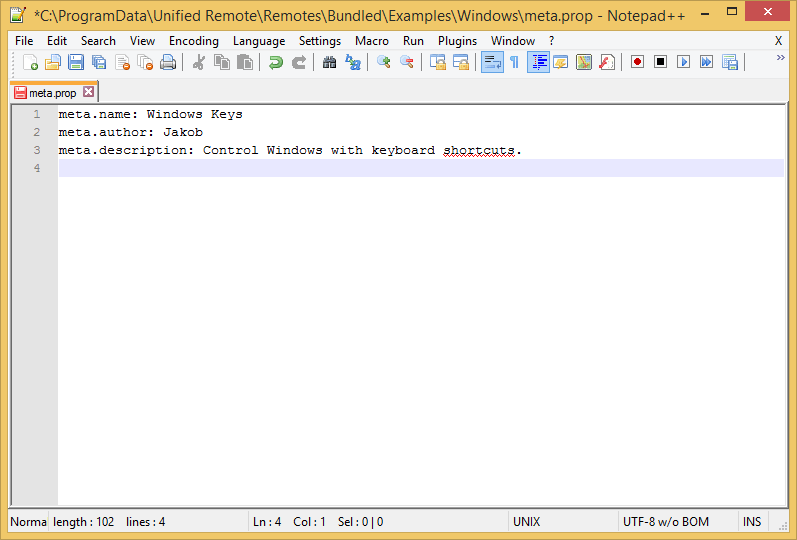Redo edit with gray arrow icon
This screenshot has width=797, height=540.
[299, 63]
